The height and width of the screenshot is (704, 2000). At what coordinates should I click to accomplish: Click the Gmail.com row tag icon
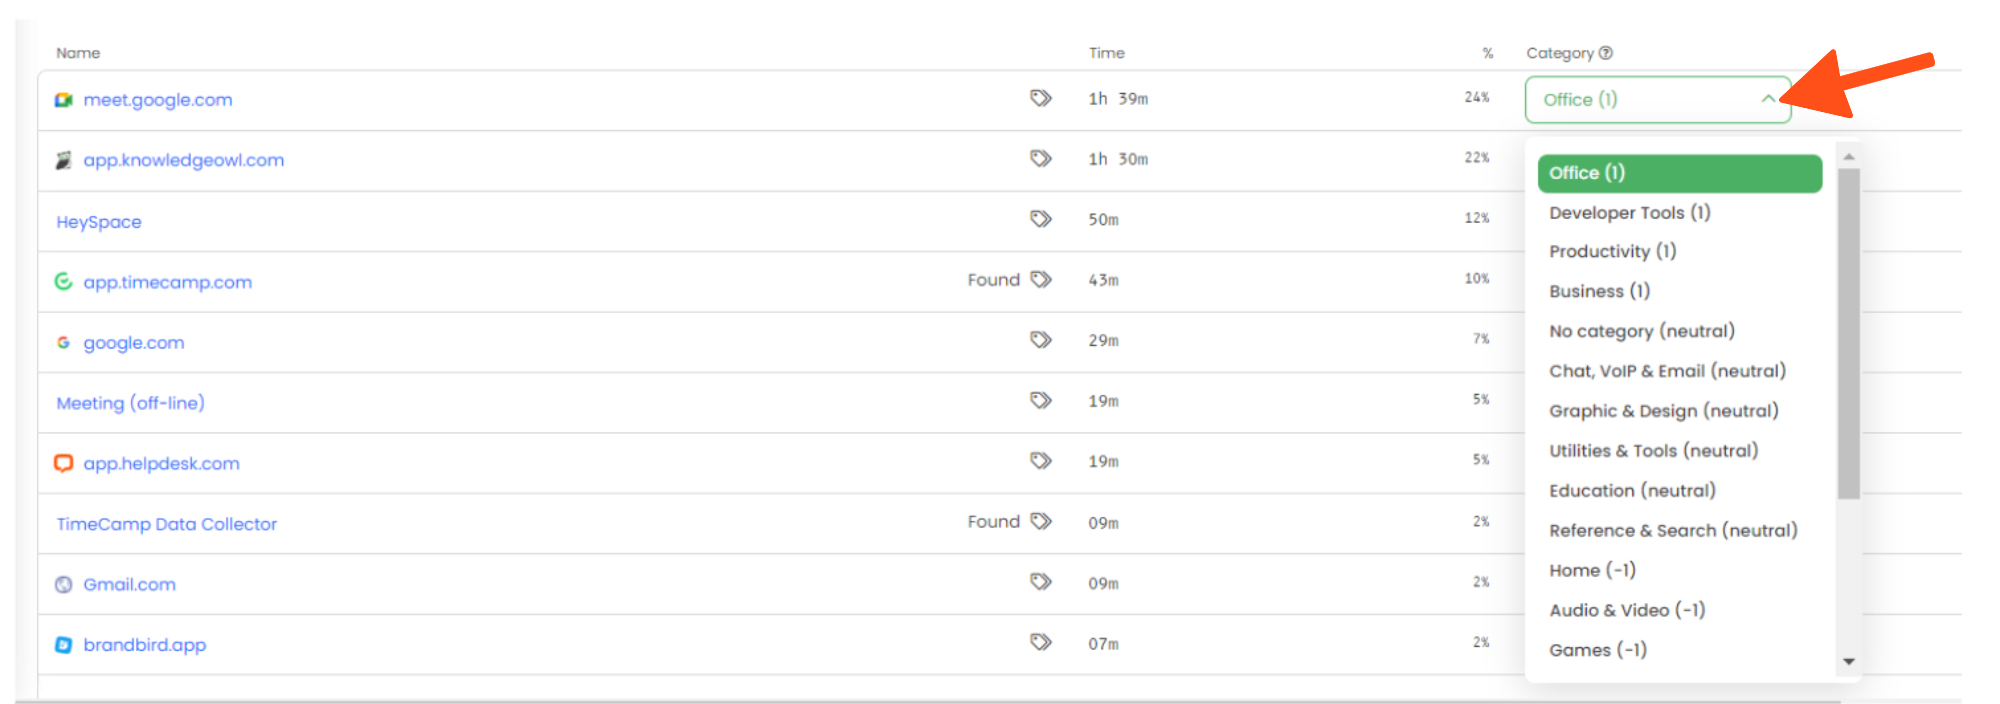pos(1041,581)
